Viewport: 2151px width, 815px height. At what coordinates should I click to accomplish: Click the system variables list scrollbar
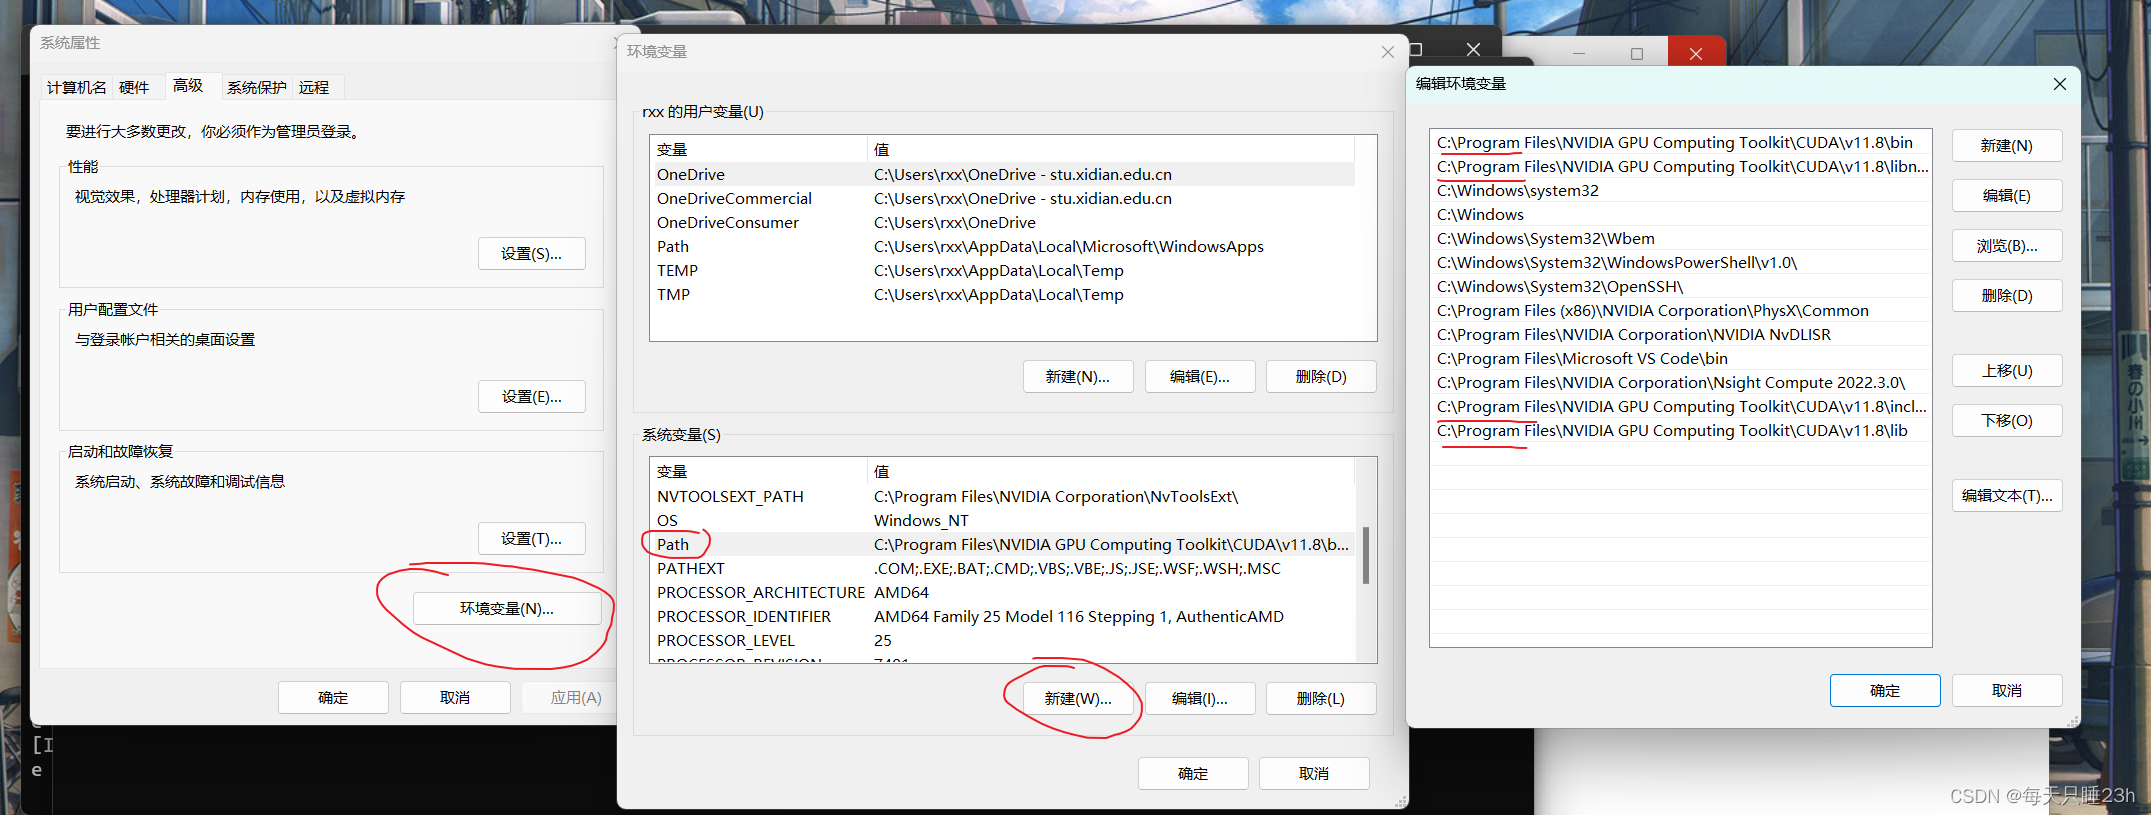click(x=1366, y=556)
